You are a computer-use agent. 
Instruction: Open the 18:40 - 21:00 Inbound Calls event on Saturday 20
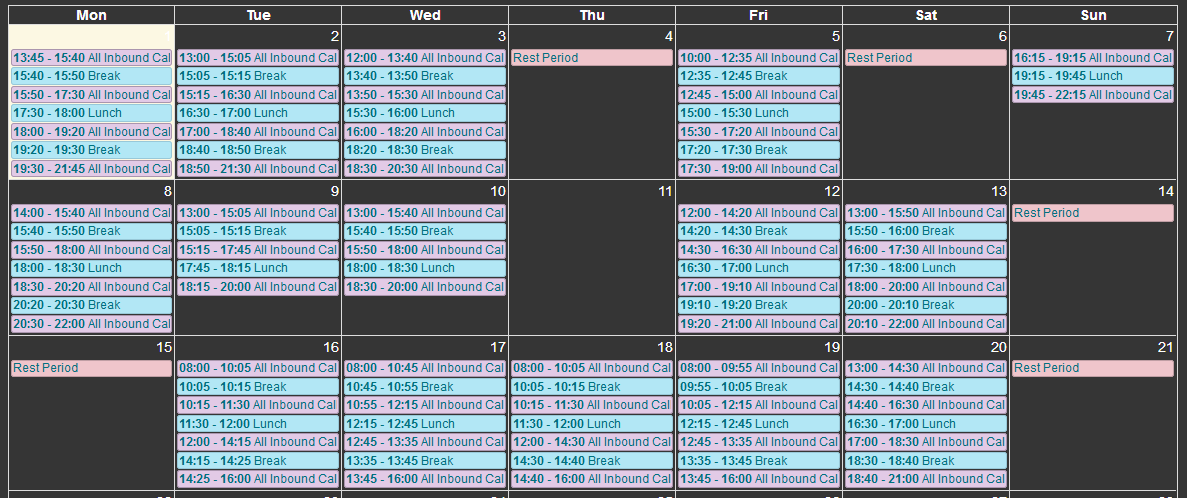point(926,479)
